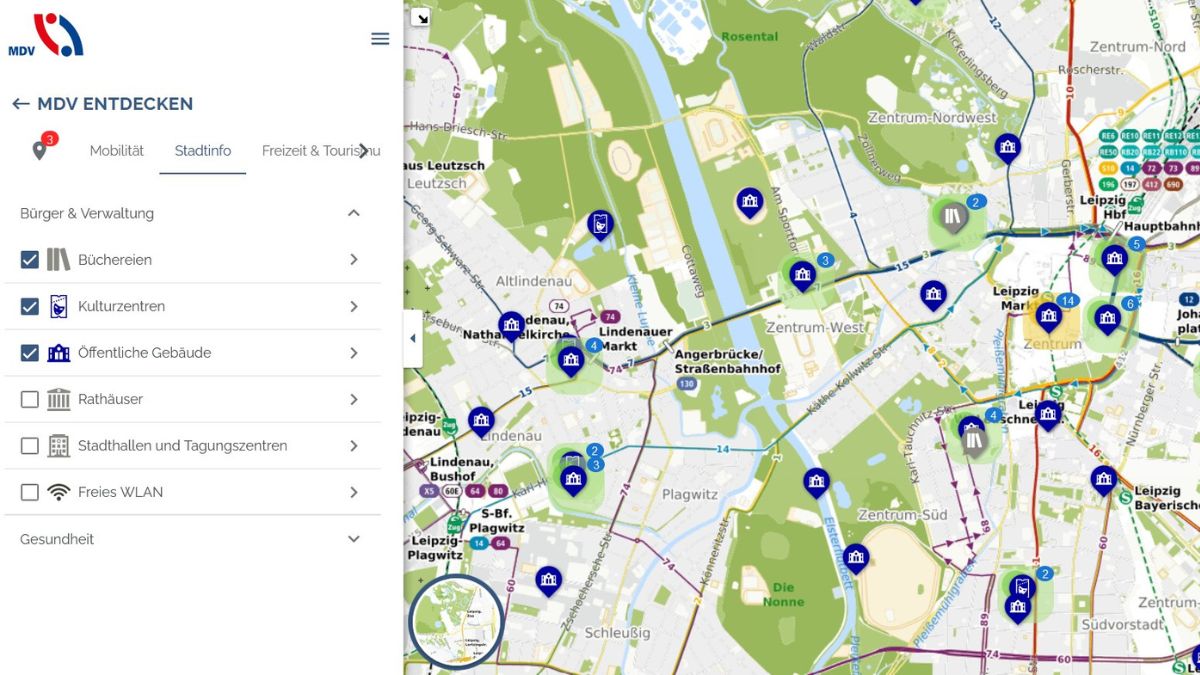The height and width of the screenshot is (675, 1200).
Task: Show more tabs with the right arrow
Action: pos(363,151)
